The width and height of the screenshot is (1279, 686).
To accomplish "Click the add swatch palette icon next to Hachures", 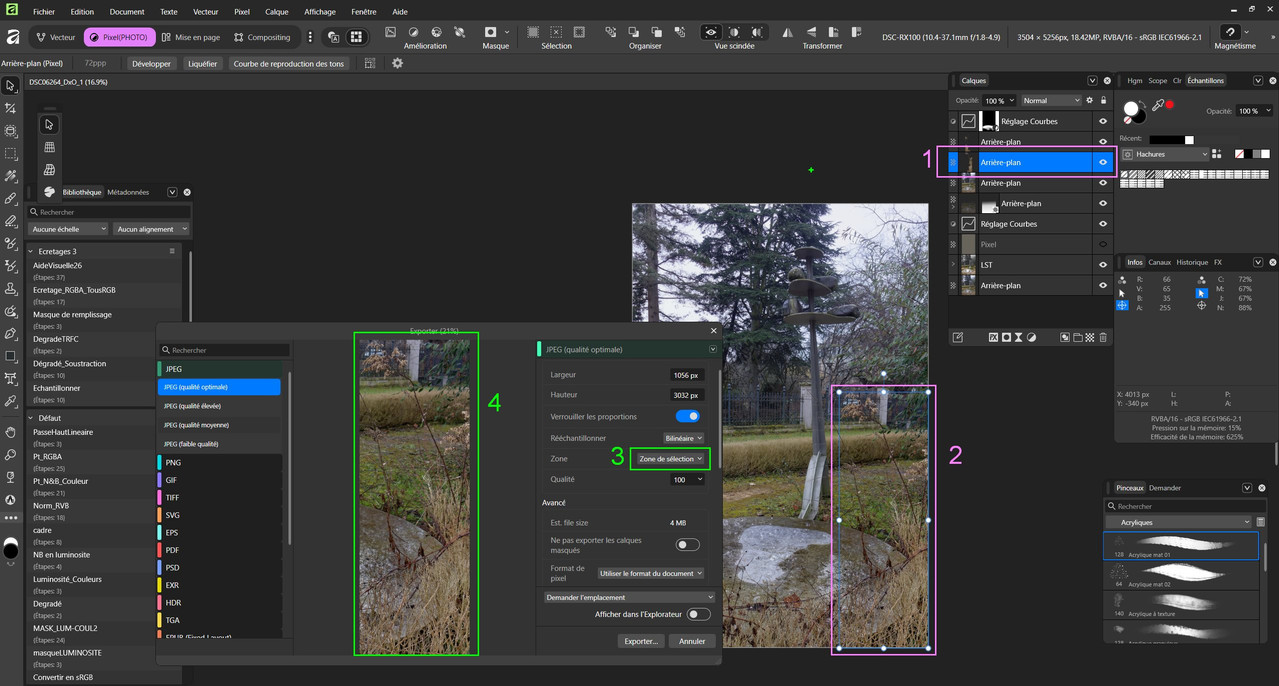I will 1217,154.
